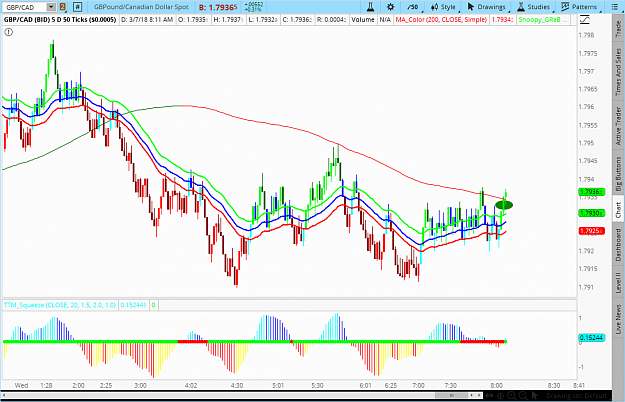Click the zoom in magnifier icon
The image size is (625, 402).
512,395
